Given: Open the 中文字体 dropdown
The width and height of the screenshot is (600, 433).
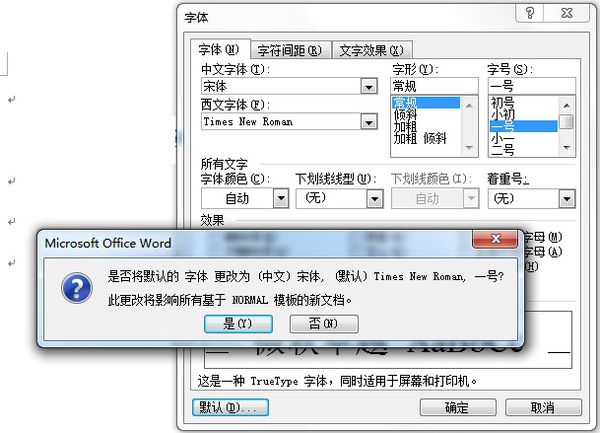Looking at the screenshot, I should 369,86.
